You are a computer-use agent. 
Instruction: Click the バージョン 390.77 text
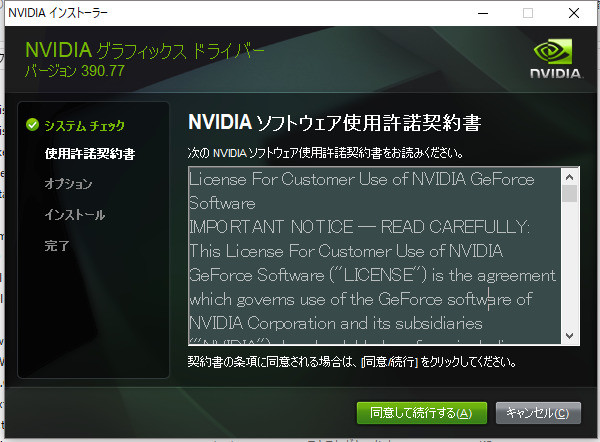(x=75, y=71)
